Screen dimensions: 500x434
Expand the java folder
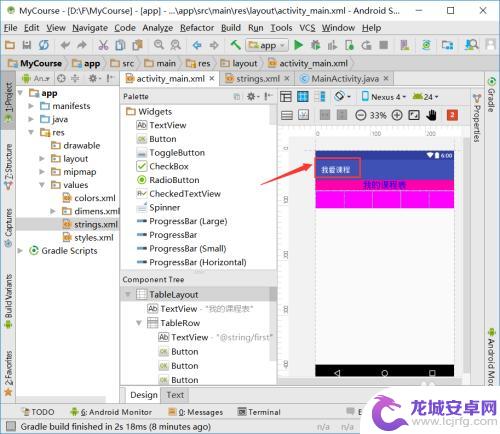tap(31, 119)
